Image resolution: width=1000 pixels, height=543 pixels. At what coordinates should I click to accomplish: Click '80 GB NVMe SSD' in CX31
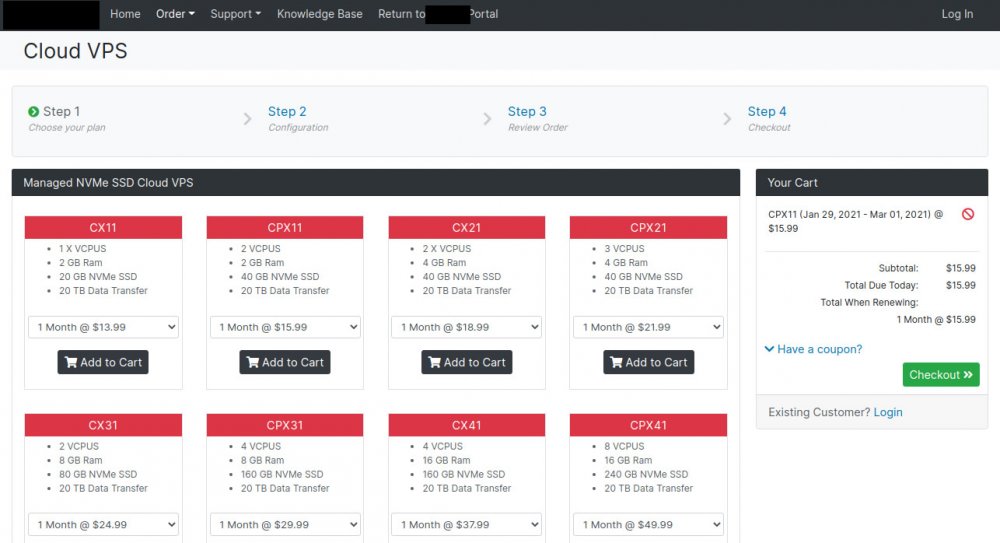(98, 474)
